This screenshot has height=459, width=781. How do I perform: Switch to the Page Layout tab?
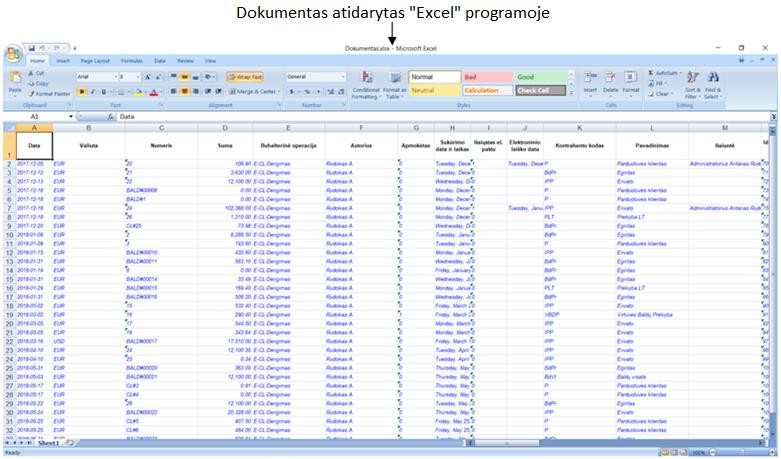(95, 61)
